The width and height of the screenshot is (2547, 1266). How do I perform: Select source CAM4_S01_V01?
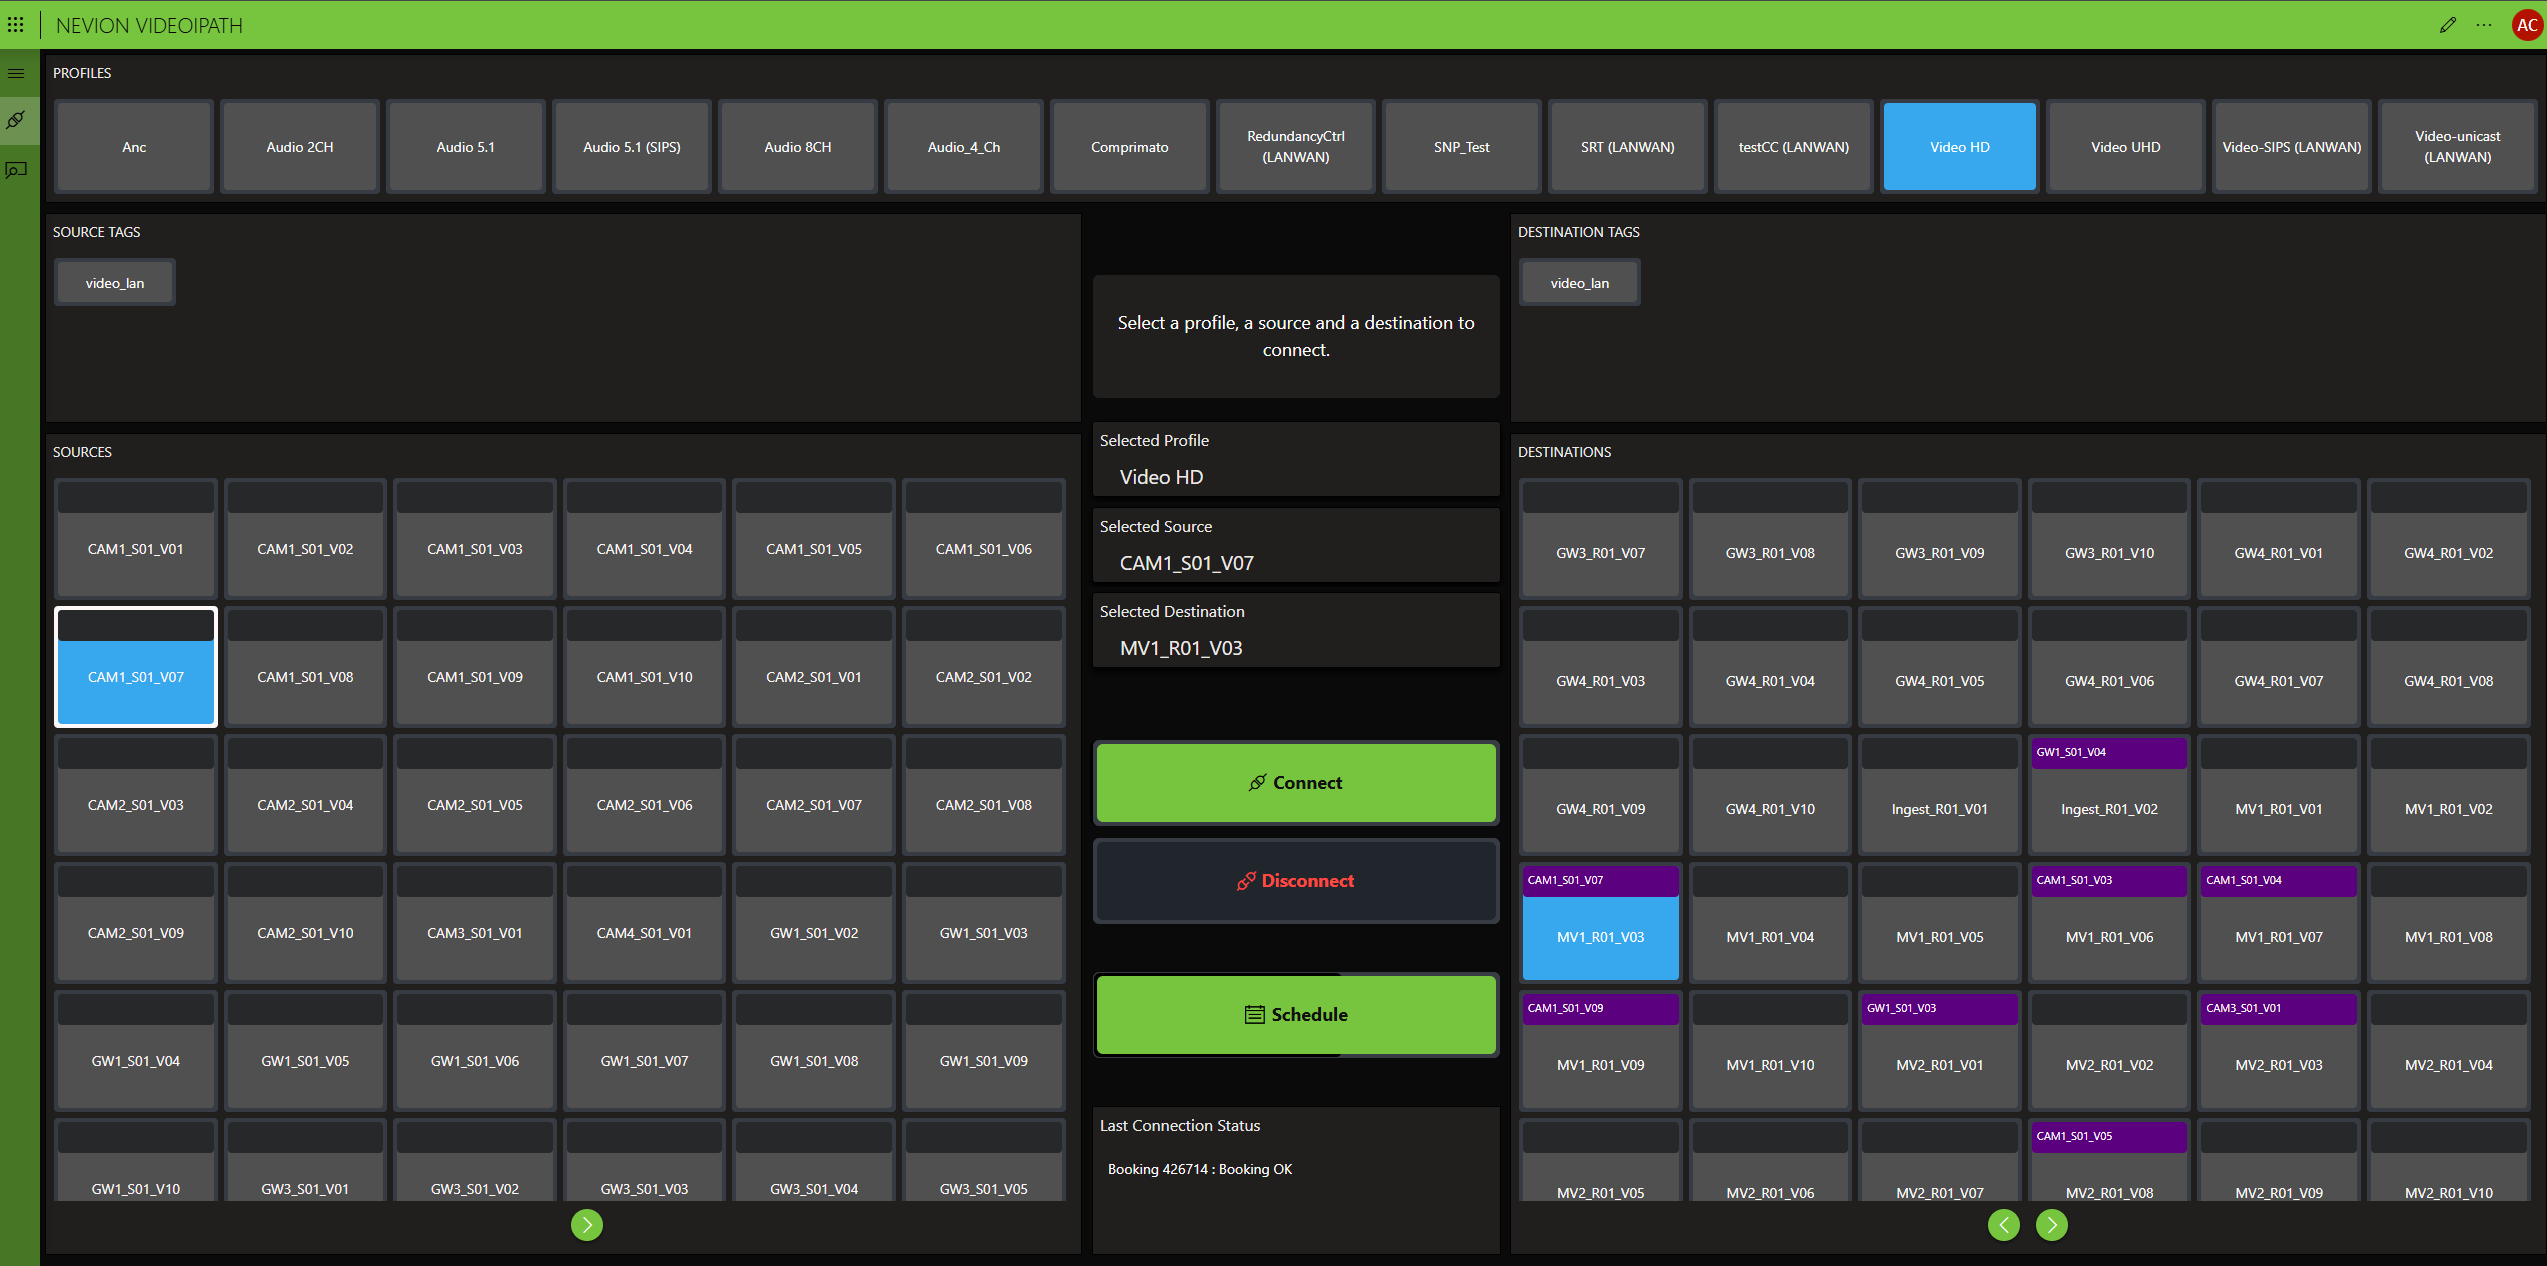pyautogui.click(x=645, y=922)
